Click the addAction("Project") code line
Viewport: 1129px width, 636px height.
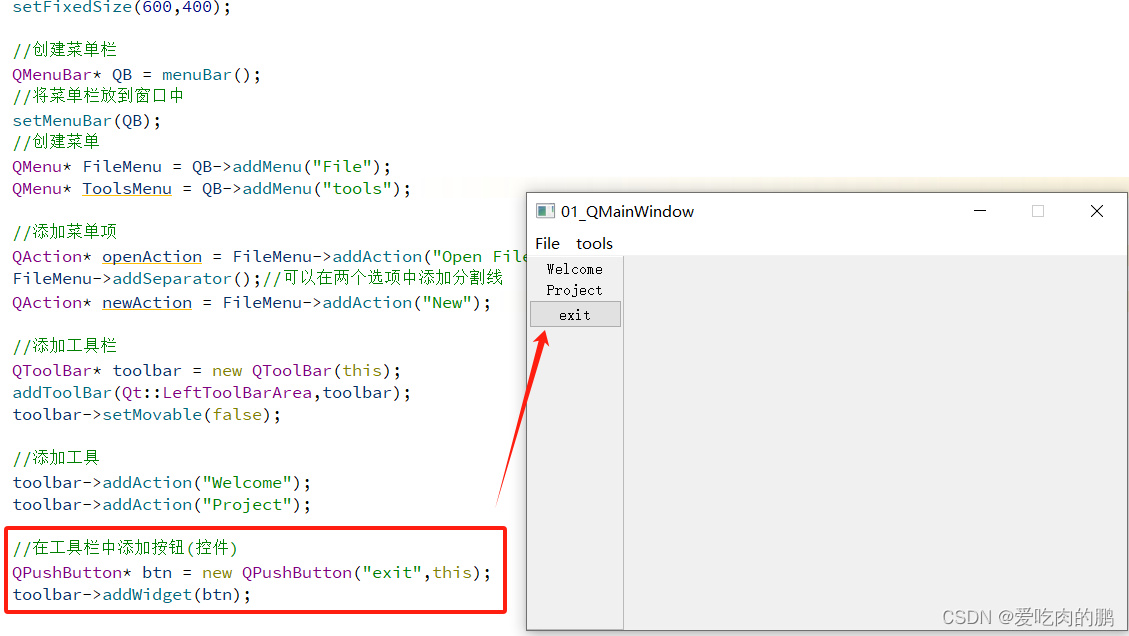coord(162,505)
